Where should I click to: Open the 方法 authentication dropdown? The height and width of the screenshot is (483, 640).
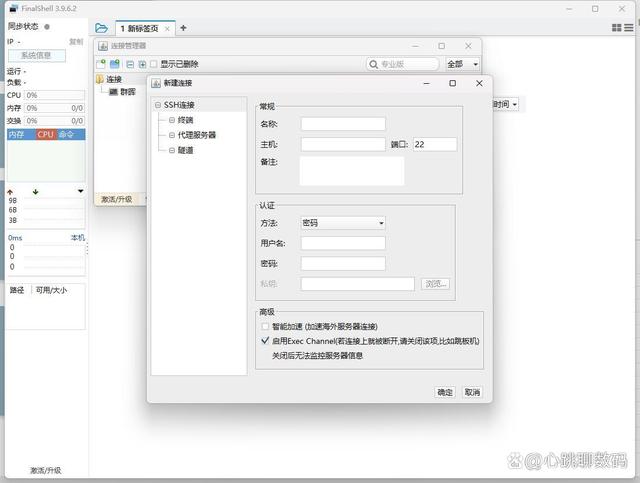pyautogui.click(x=343, y=223)
